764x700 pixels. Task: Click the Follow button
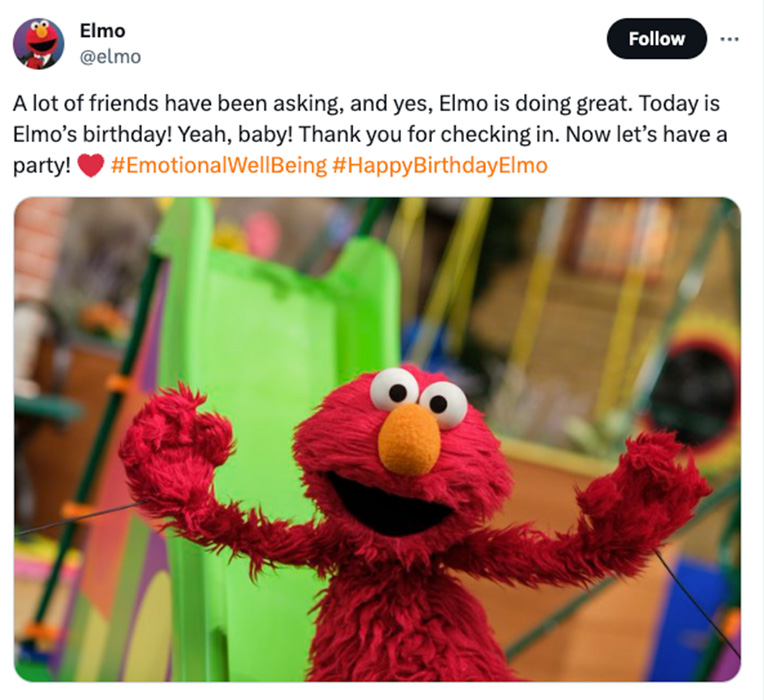(656, 39)
